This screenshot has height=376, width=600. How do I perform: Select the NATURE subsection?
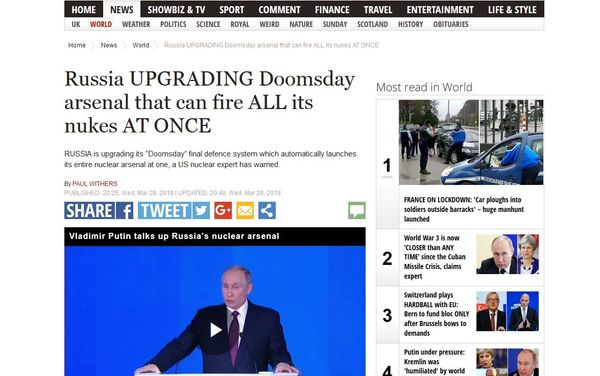301,24
